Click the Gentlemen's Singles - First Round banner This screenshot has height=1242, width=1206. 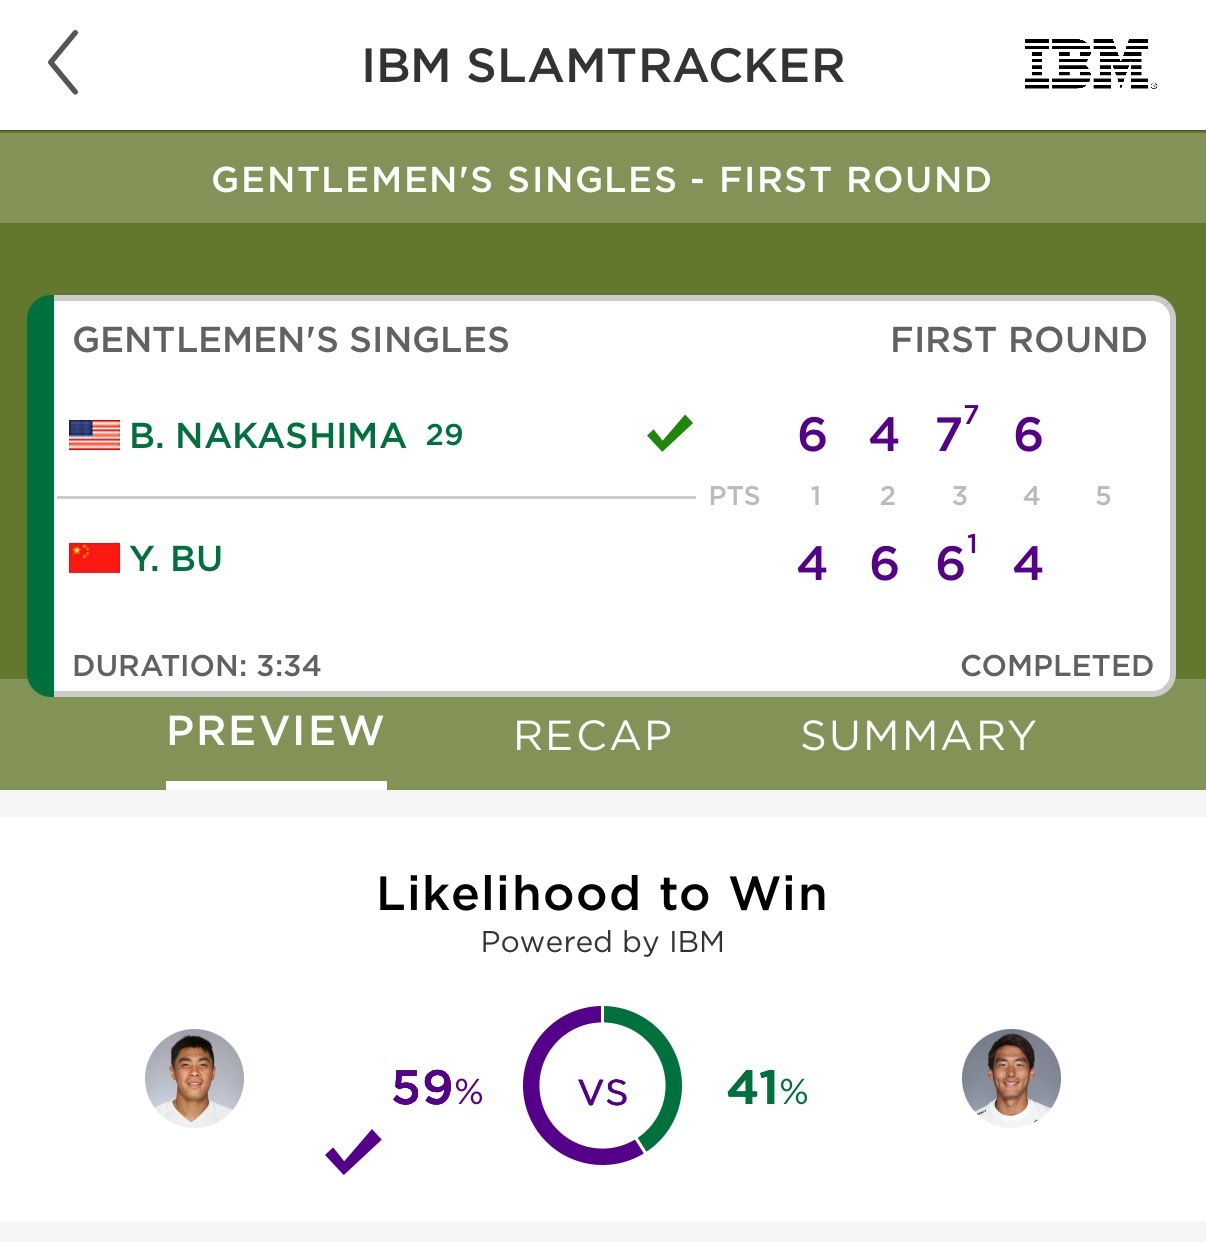tap(602, 180)
